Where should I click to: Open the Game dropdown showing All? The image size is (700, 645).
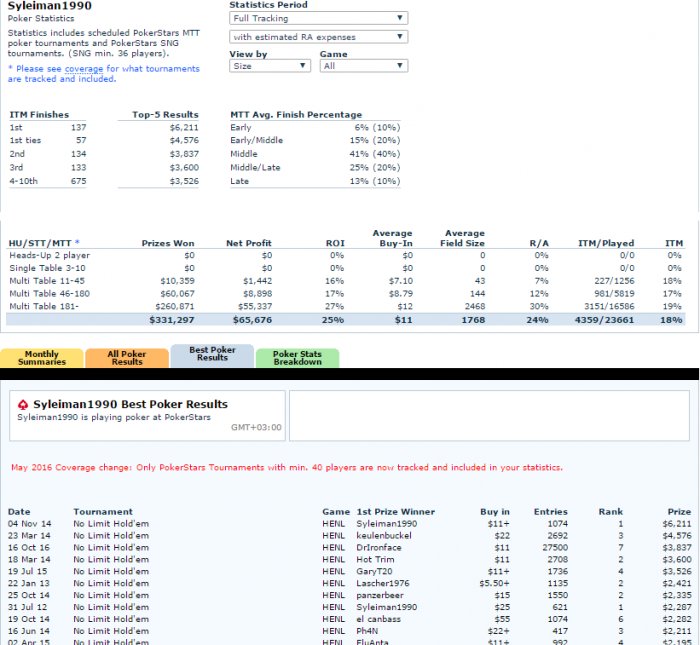(x=363, y=66)
